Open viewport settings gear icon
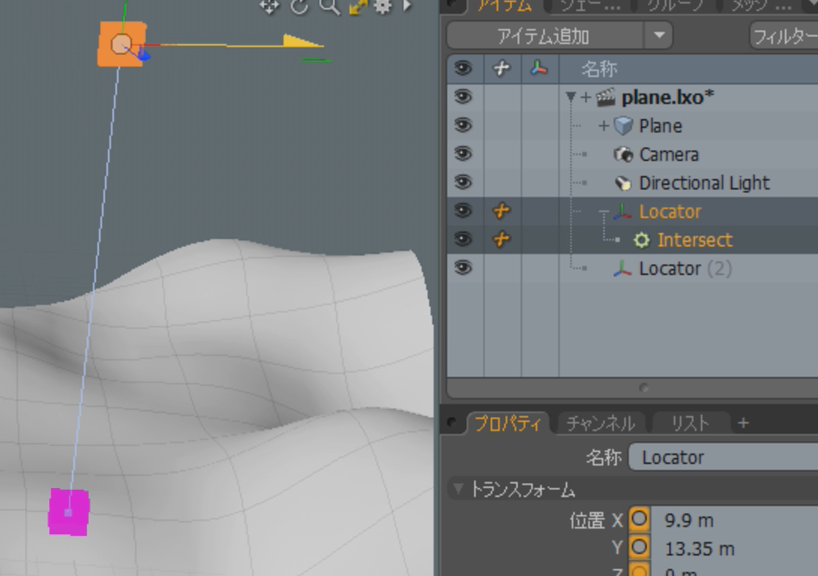The width and height of the screenshot is (818, 576). click(x=383, y=6)
